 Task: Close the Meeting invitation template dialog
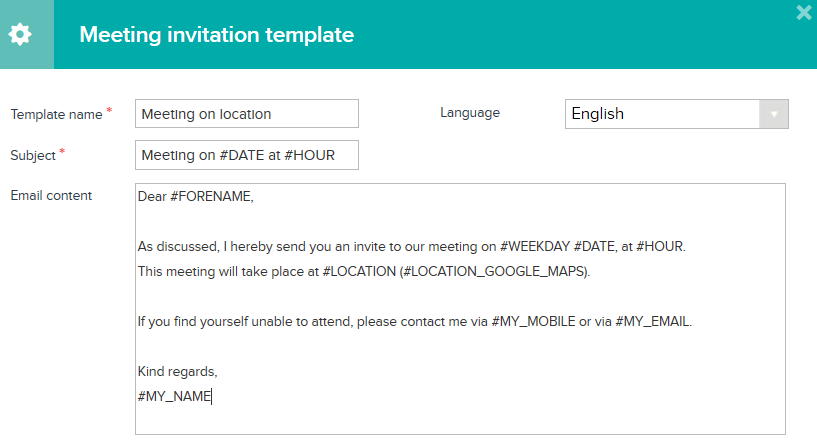(804, 13)
